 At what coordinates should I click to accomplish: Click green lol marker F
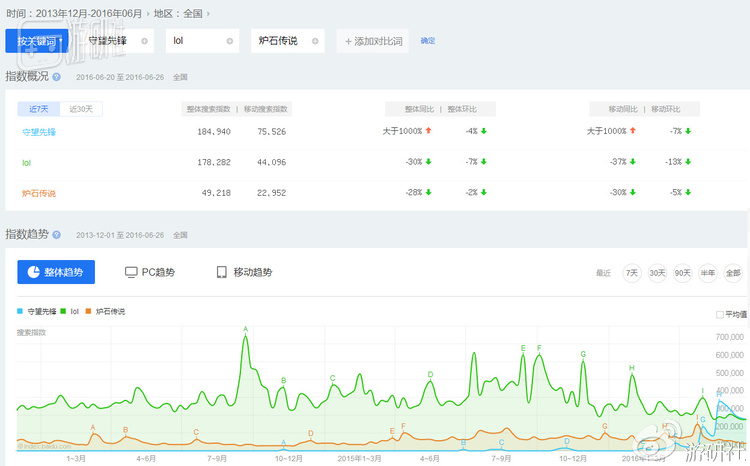(539, 348)
